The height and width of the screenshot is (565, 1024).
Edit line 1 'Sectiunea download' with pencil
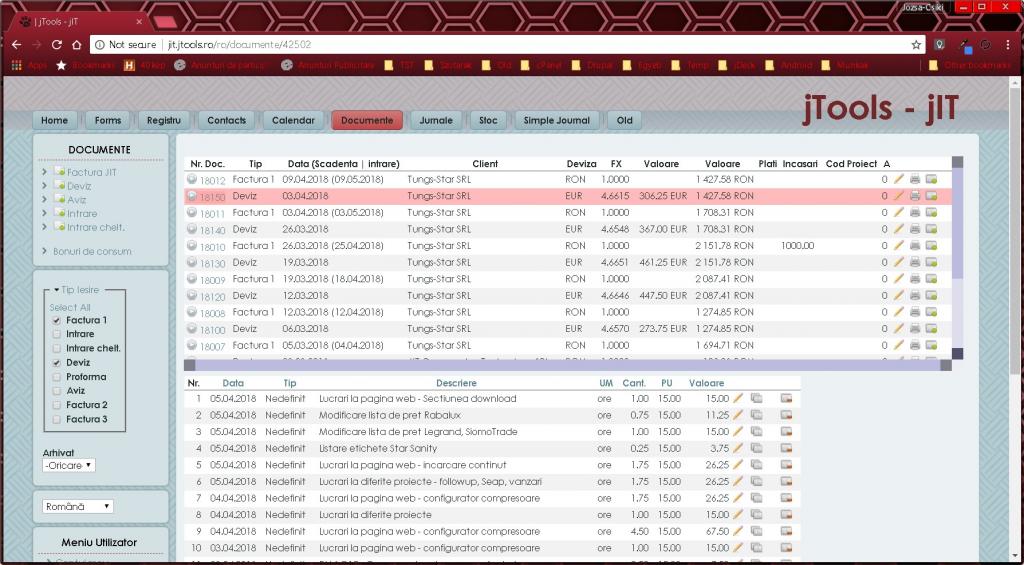[738, 399]
